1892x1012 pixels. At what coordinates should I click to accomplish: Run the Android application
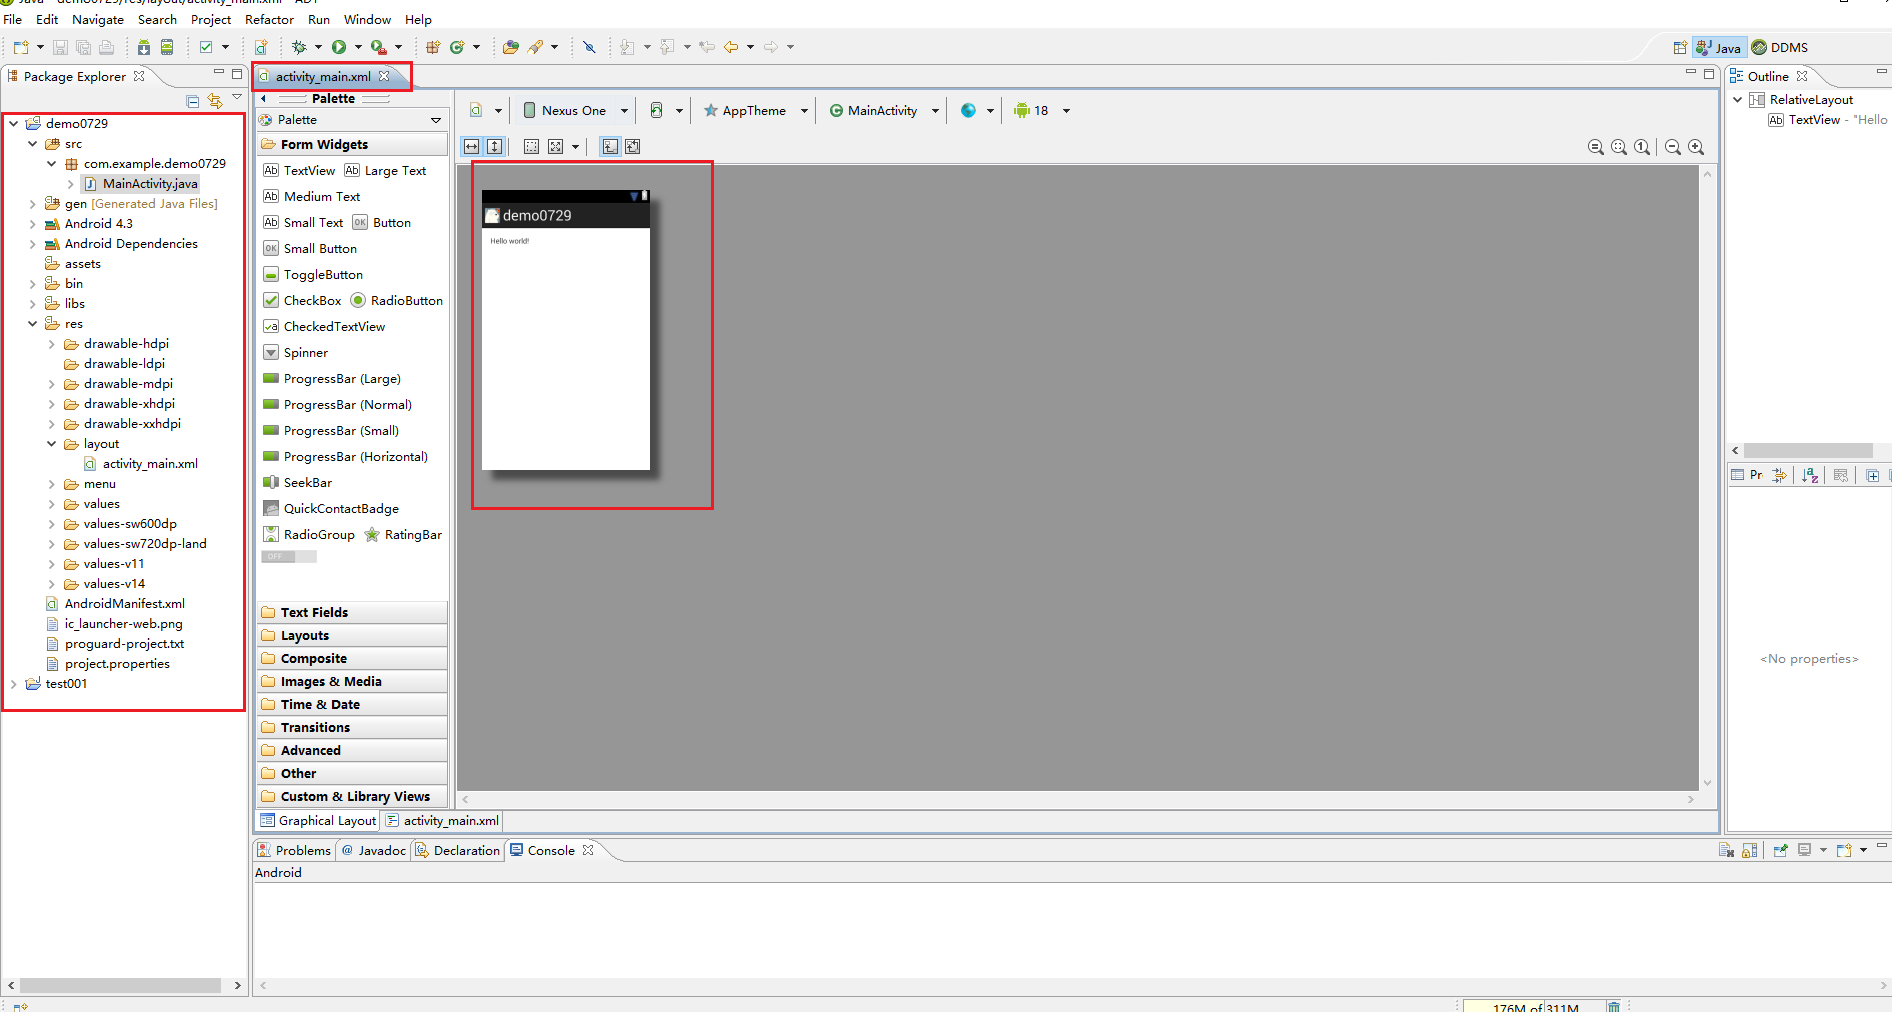pyautogui.click(x=339, y=46)
